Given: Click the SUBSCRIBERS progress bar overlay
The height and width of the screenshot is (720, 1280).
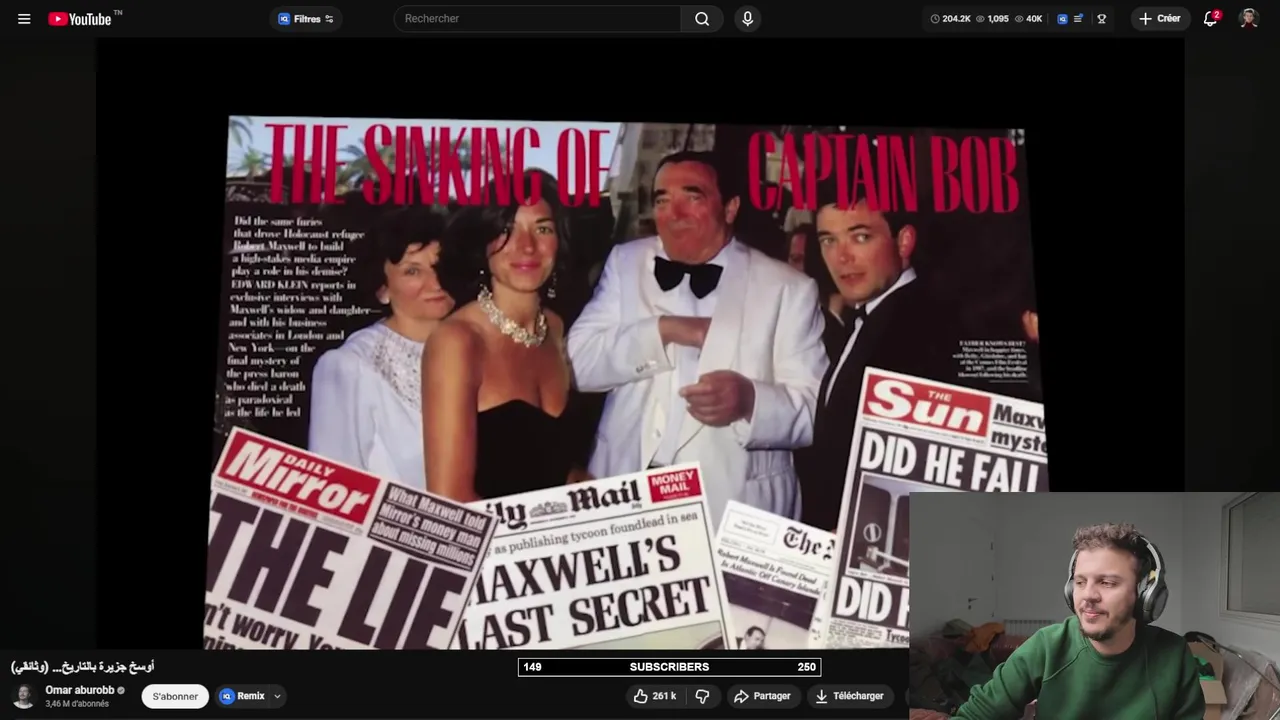Looking at the screenshot, I should point(669,667).
